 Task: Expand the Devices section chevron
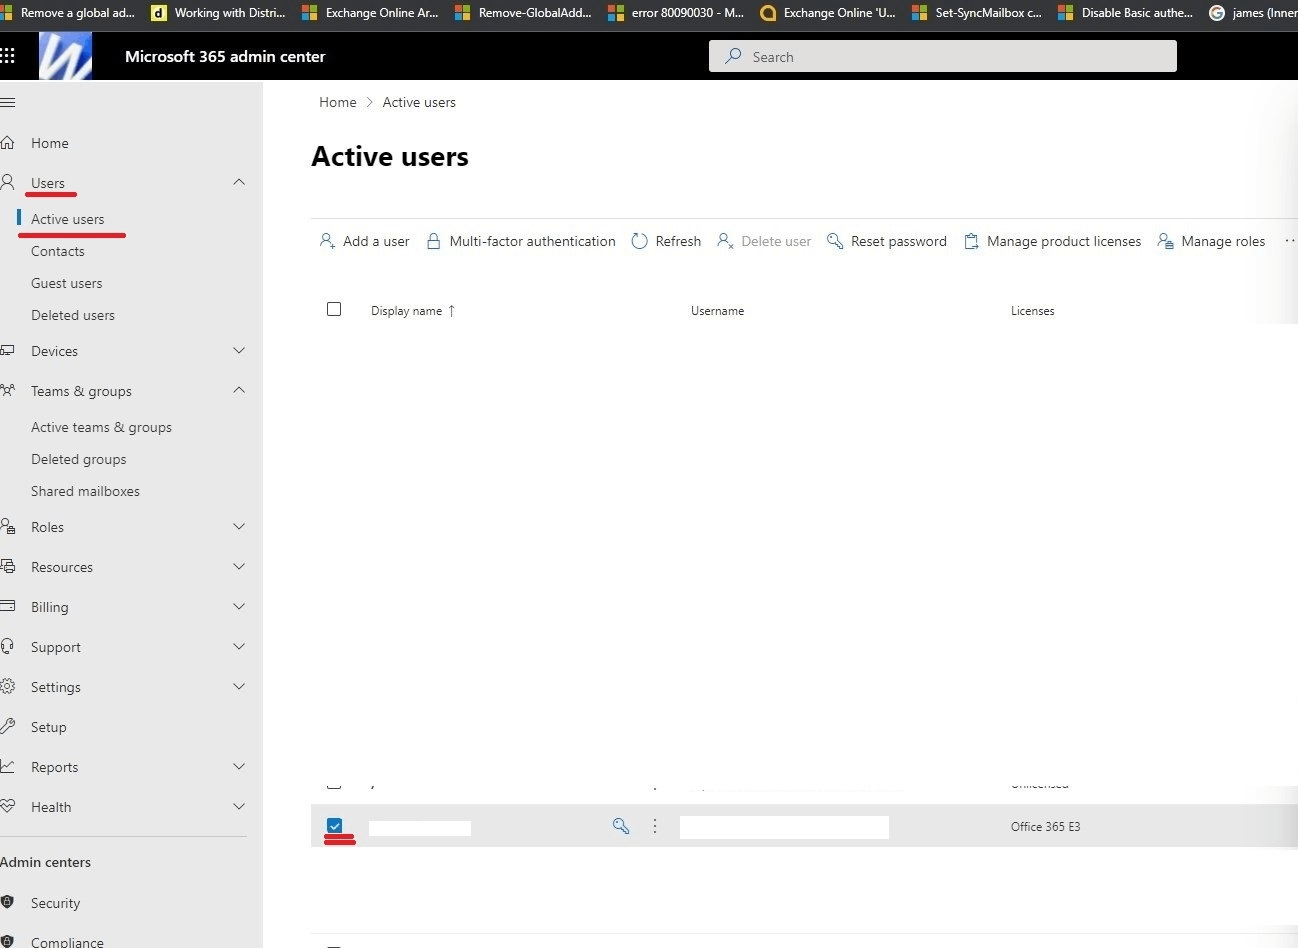tap(239, 351)
